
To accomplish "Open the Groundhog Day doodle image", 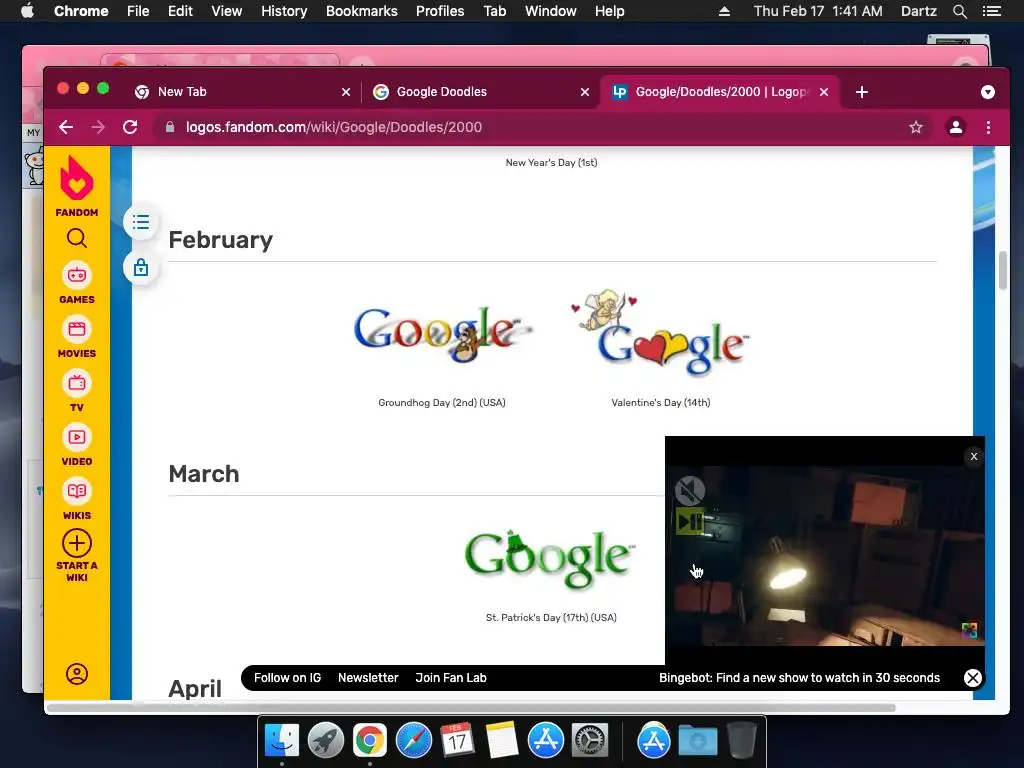I will tap(443, 334).
